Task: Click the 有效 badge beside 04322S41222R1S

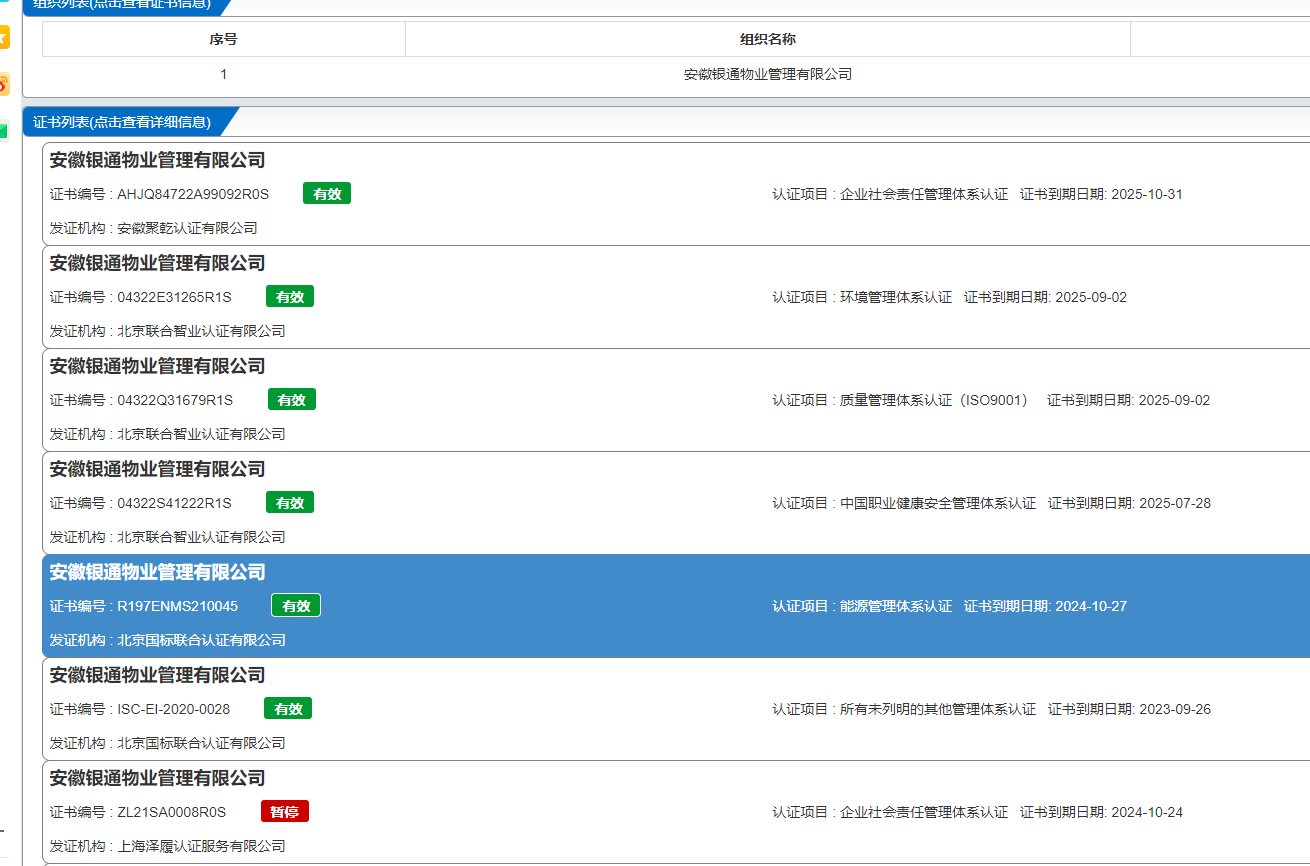Action: 290,503
